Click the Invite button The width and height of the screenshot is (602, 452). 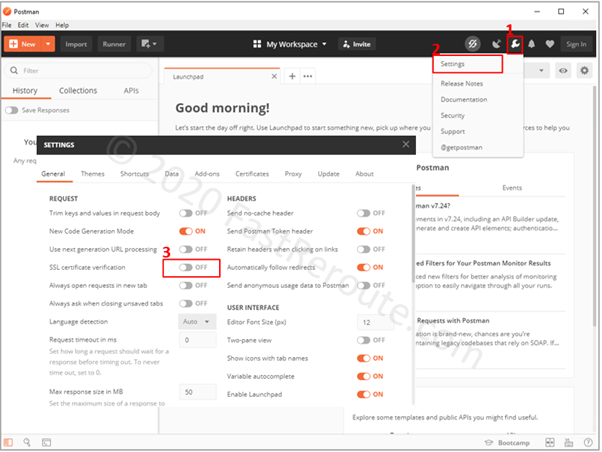click(357, 44)
